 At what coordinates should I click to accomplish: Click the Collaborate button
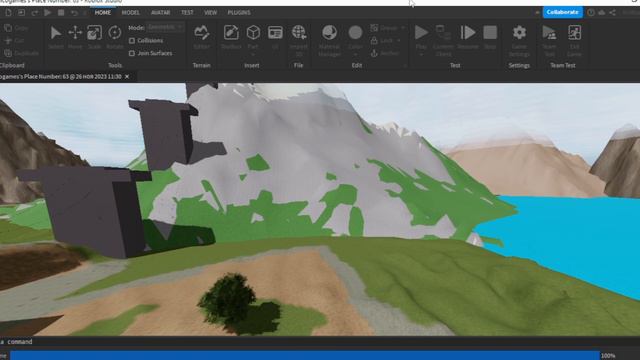pos(562,12)
